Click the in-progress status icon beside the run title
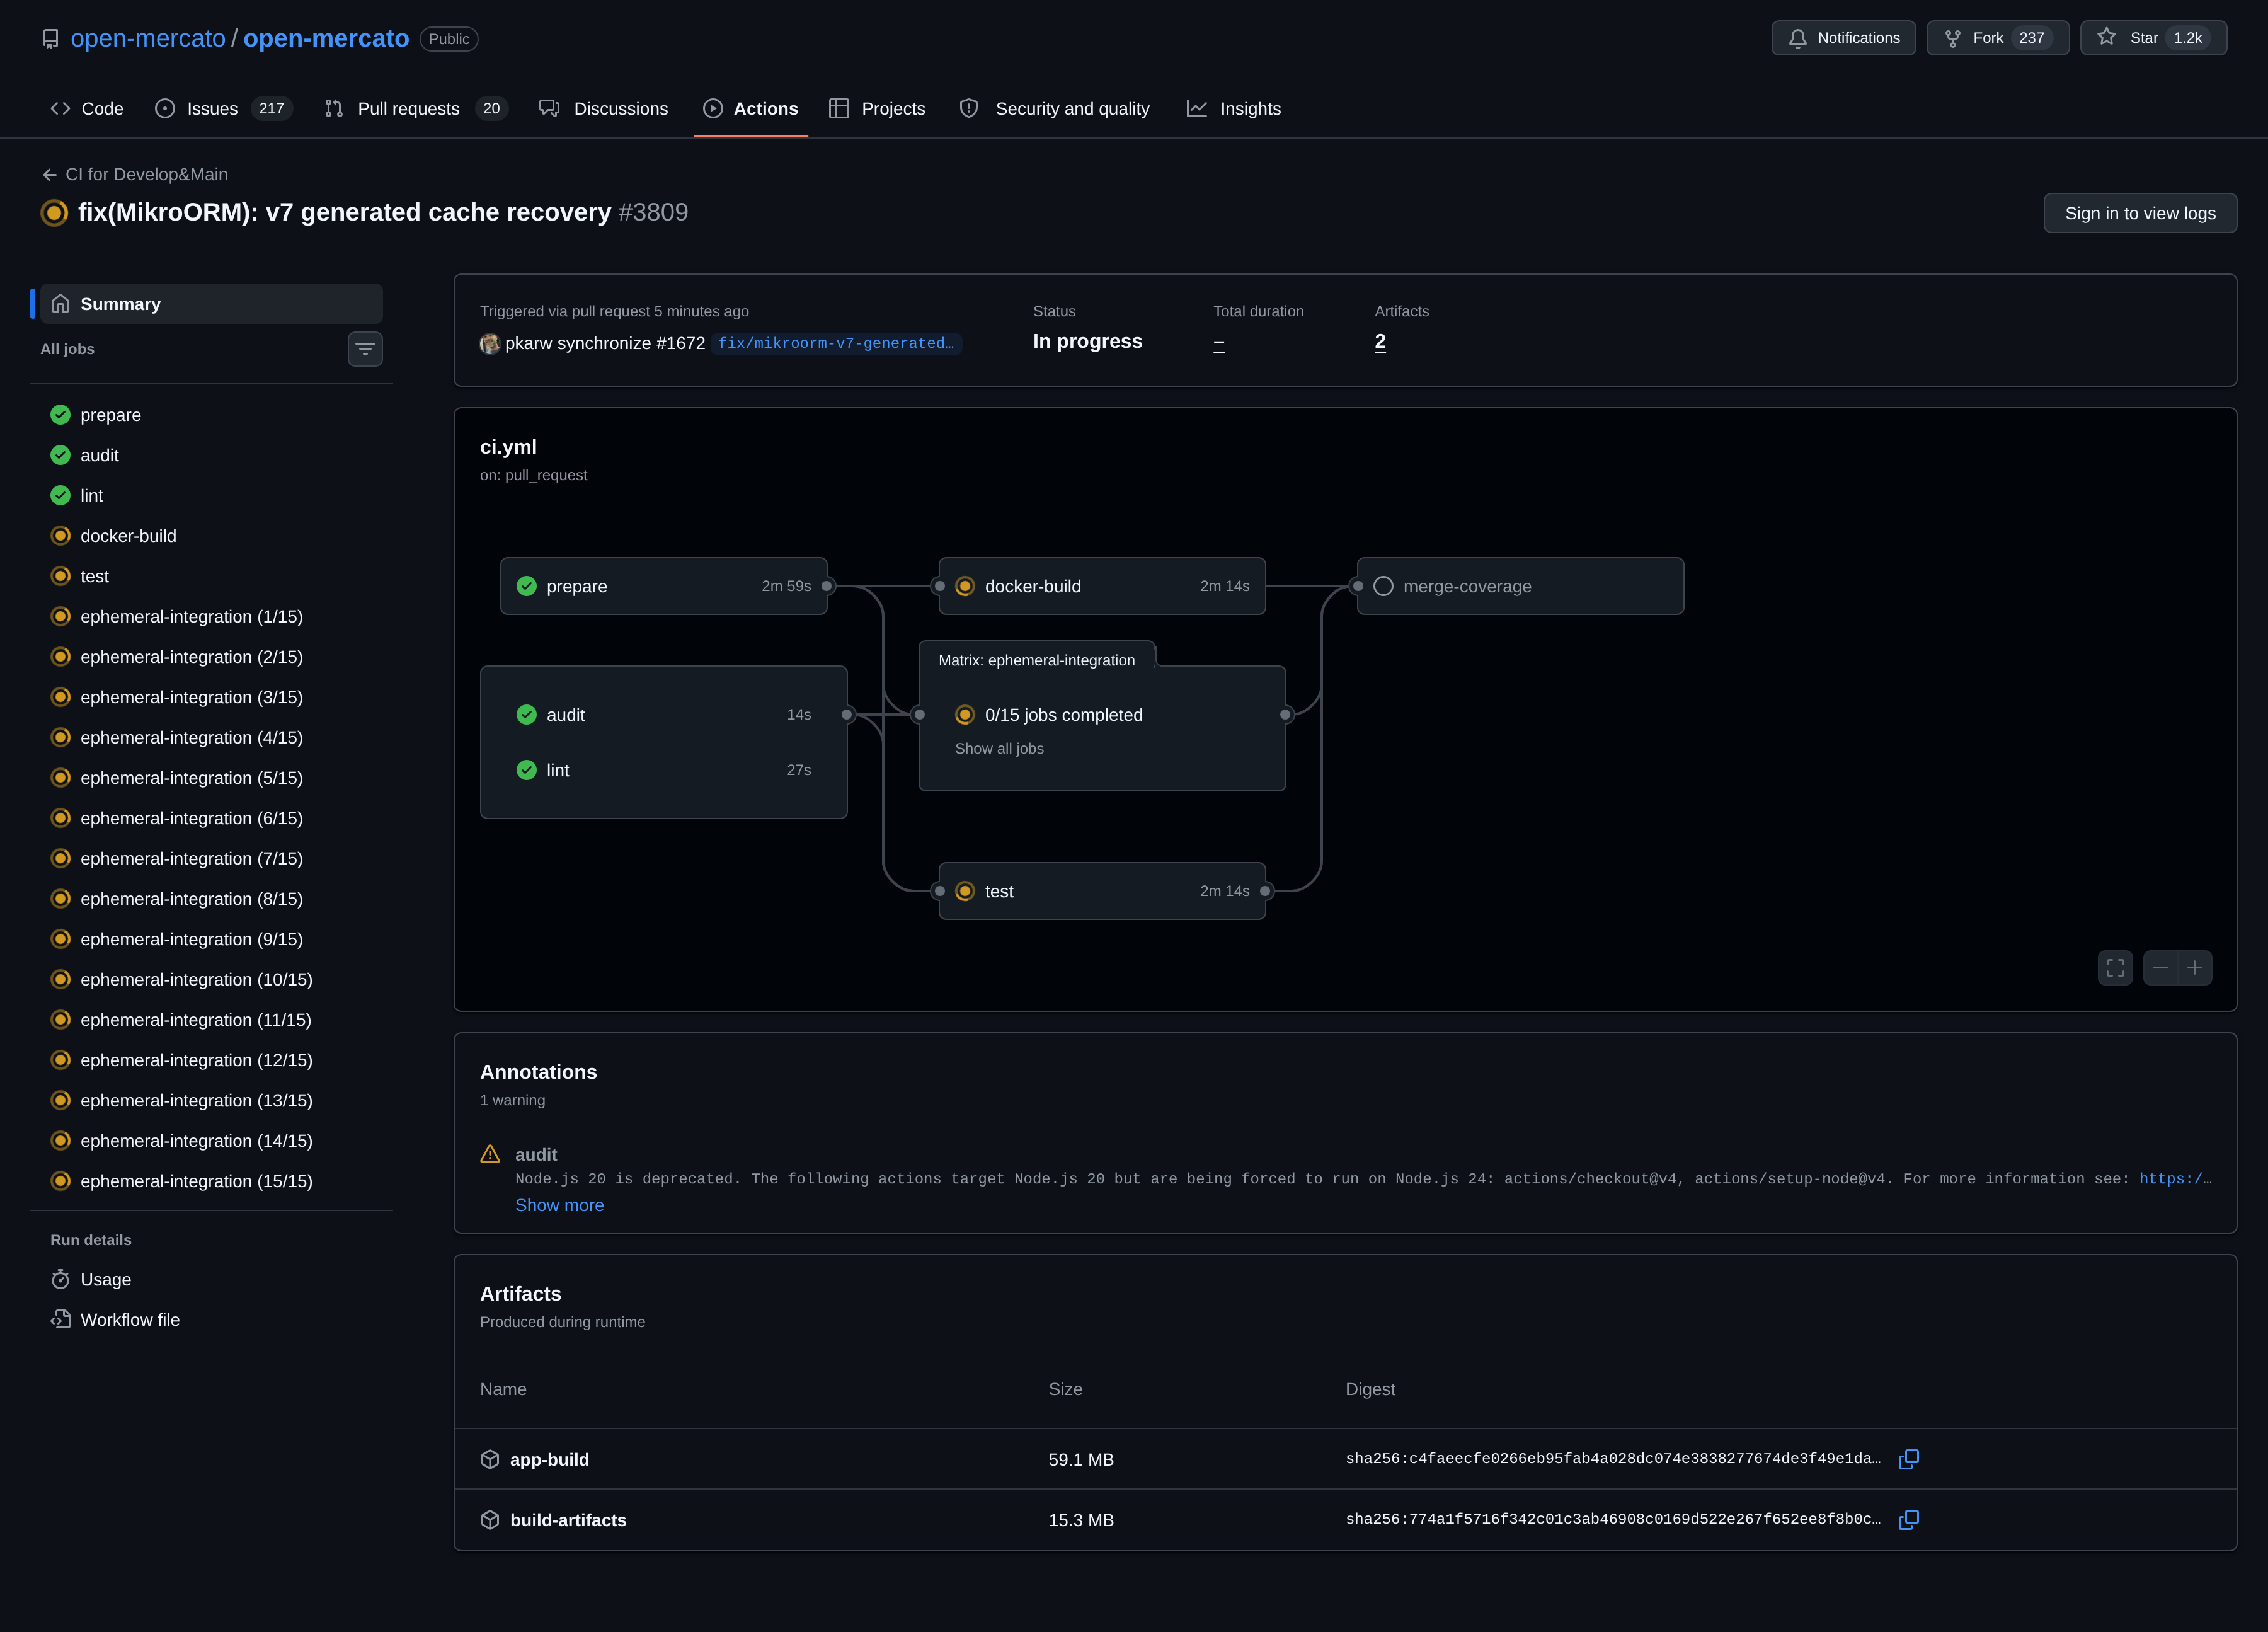This screenshot has height=1632, width=2268. [x=54, y=212]
